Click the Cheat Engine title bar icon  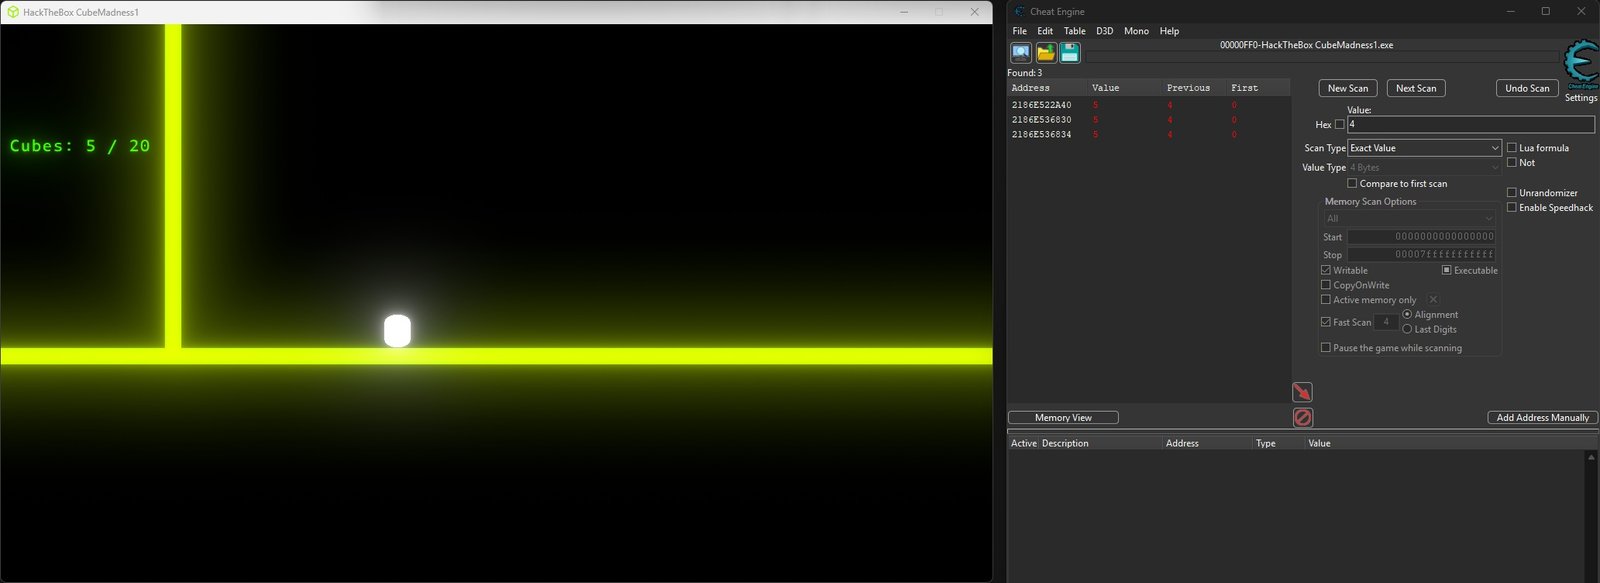[1019, 11]
